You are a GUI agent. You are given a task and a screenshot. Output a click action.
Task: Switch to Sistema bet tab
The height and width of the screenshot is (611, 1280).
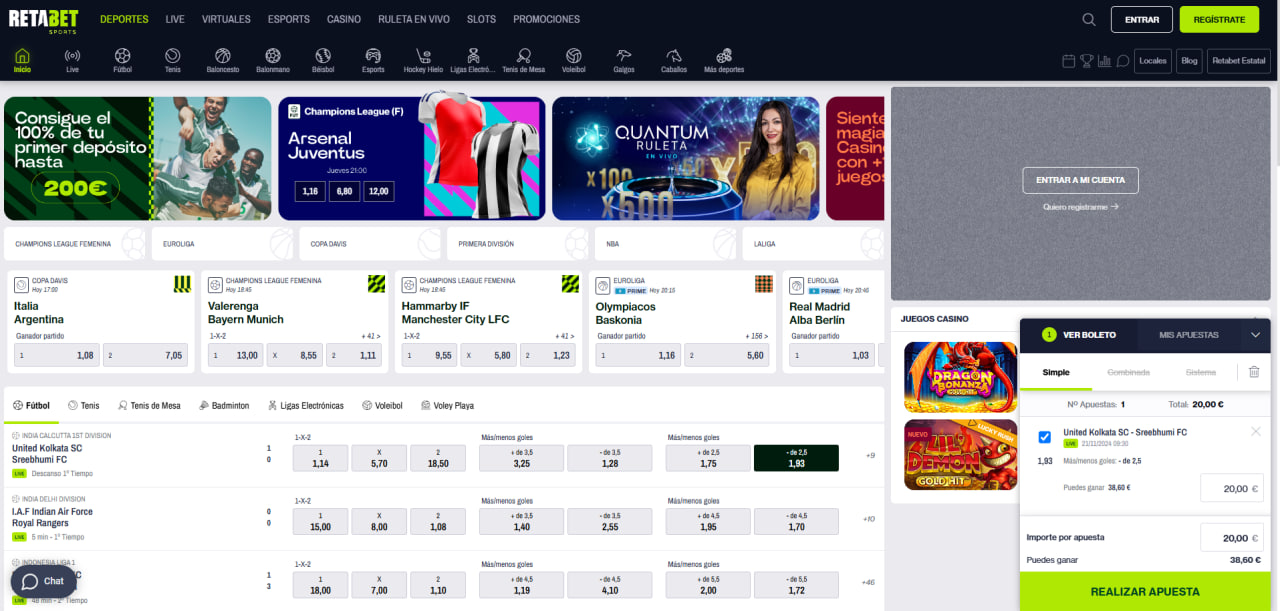tap(1201, 372)
